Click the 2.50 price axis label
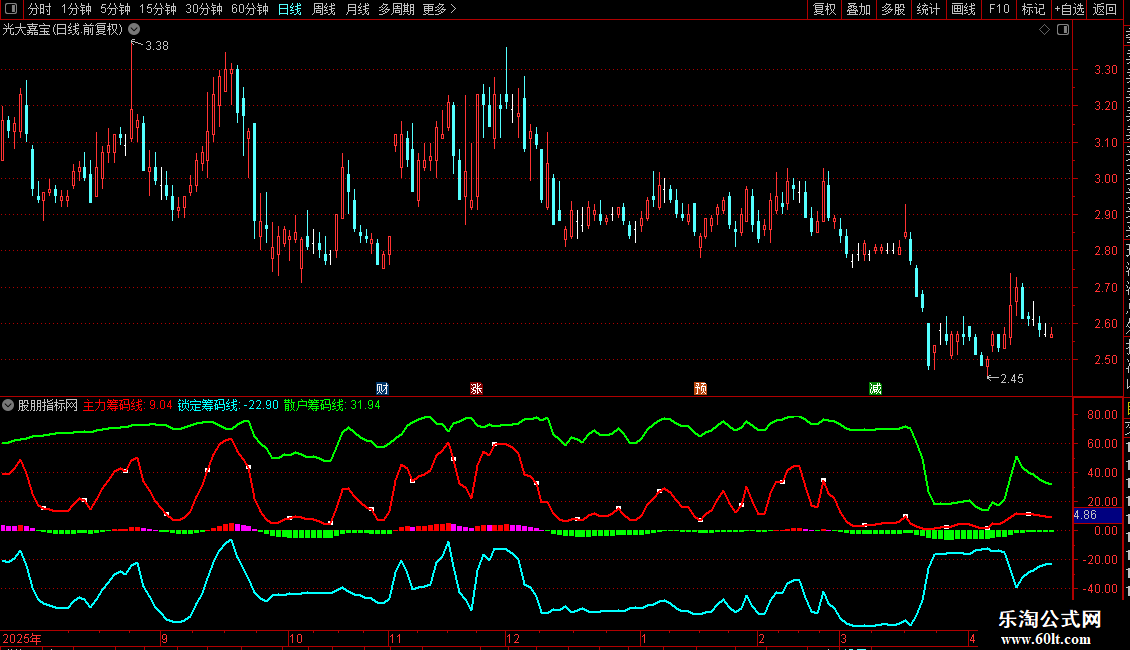Image resolution: width=1130 pixels, height=650 pixels. (1105, 360)
